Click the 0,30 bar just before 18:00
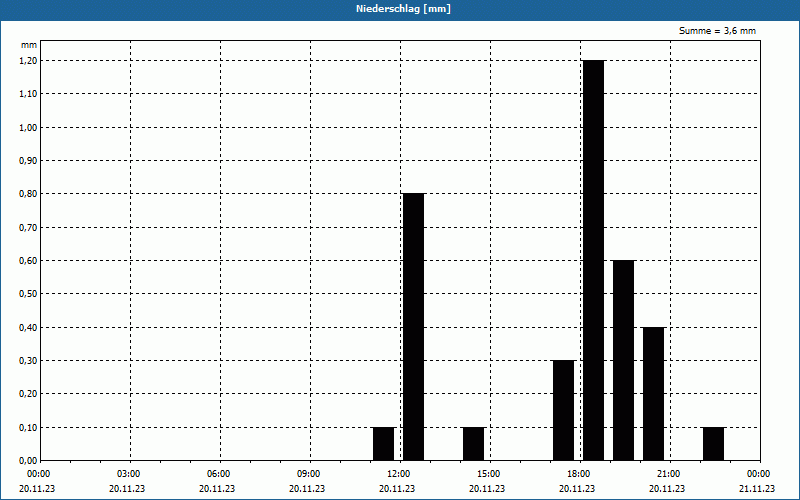This screenshot has width=800, height=500. point(564,411)
